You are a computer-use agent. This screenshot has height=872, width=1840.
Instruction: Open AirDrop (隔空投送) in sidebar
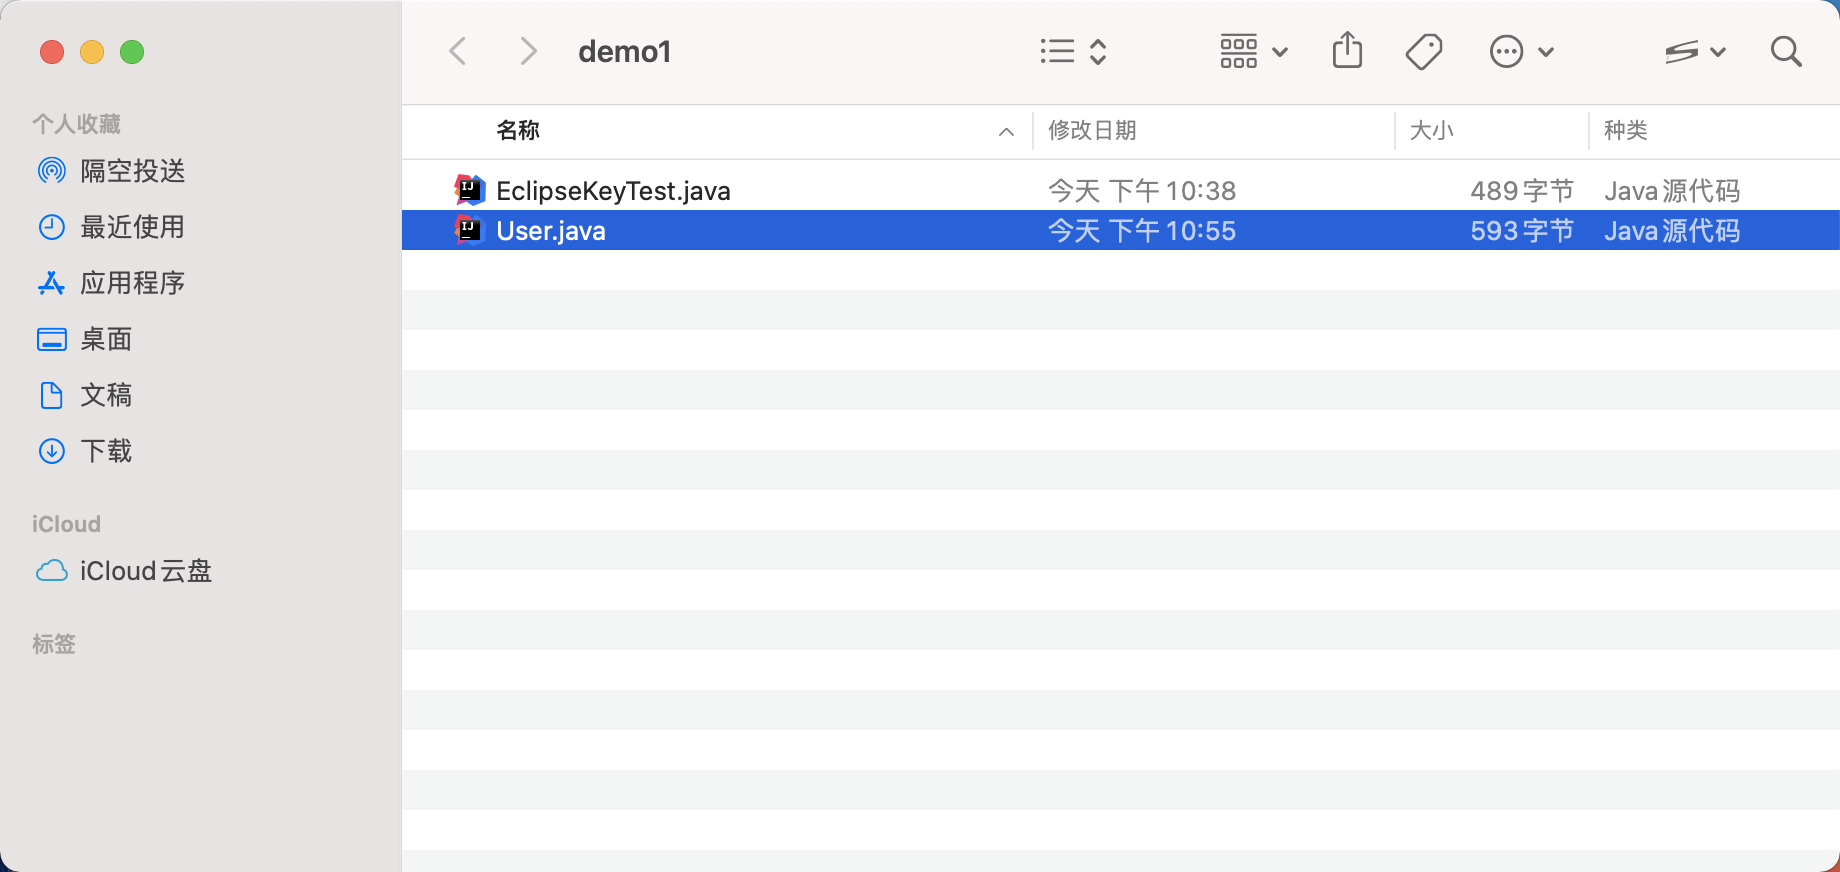(x=132, y=171)
